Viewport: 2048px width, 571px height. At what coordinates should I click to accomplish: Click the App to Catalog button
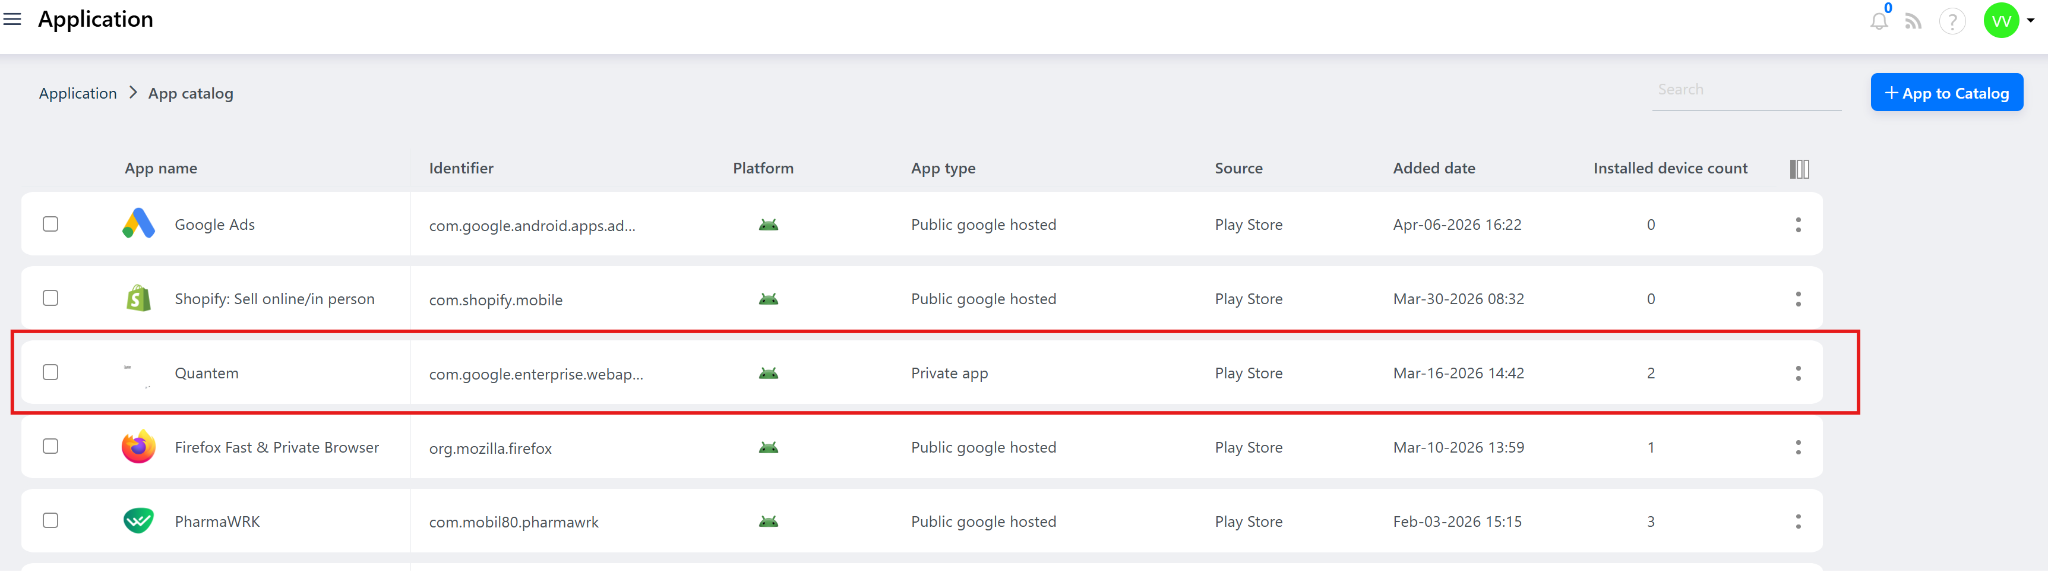(x=1946, y=93)
